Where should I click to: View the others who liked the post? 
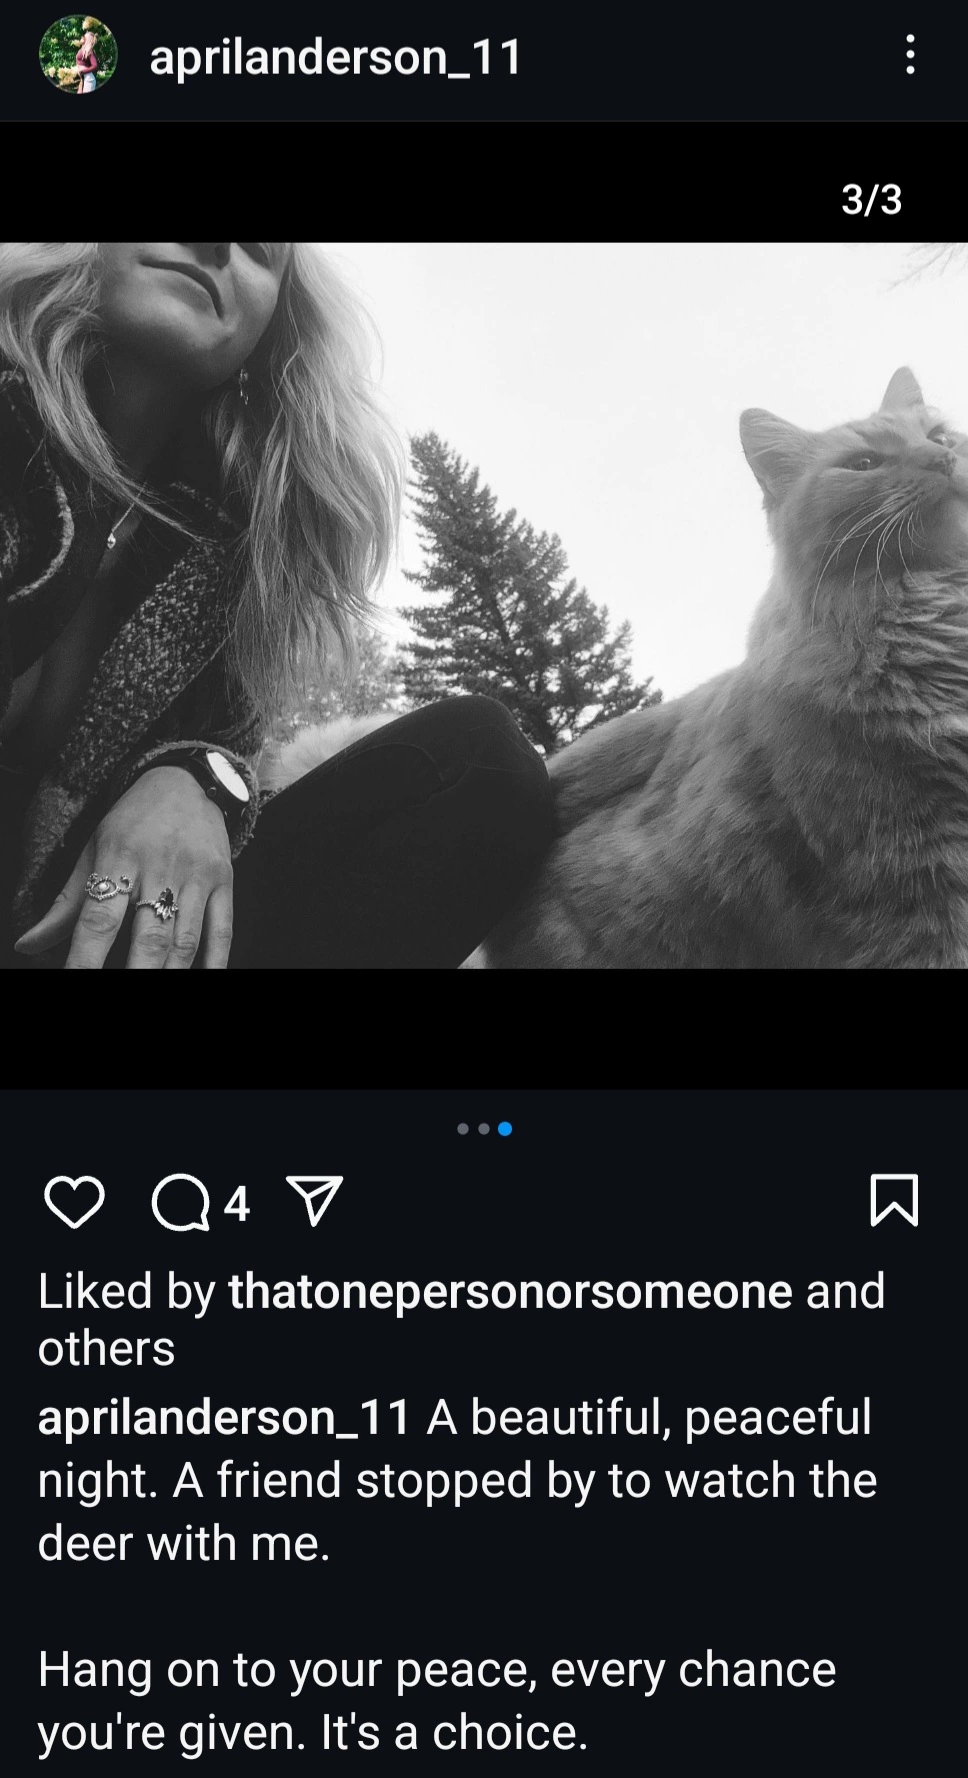tap(106, 1349)
